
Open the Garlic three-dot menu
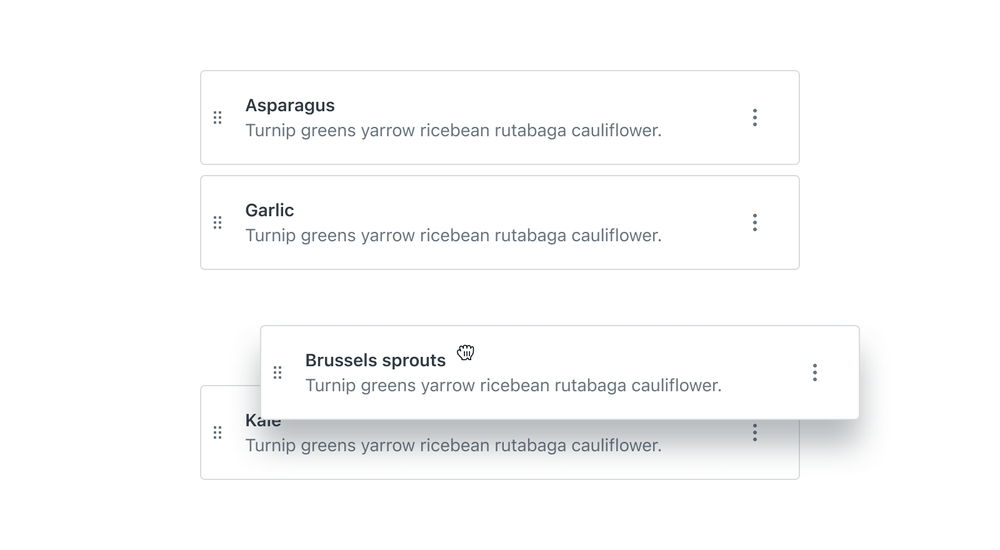755,223
